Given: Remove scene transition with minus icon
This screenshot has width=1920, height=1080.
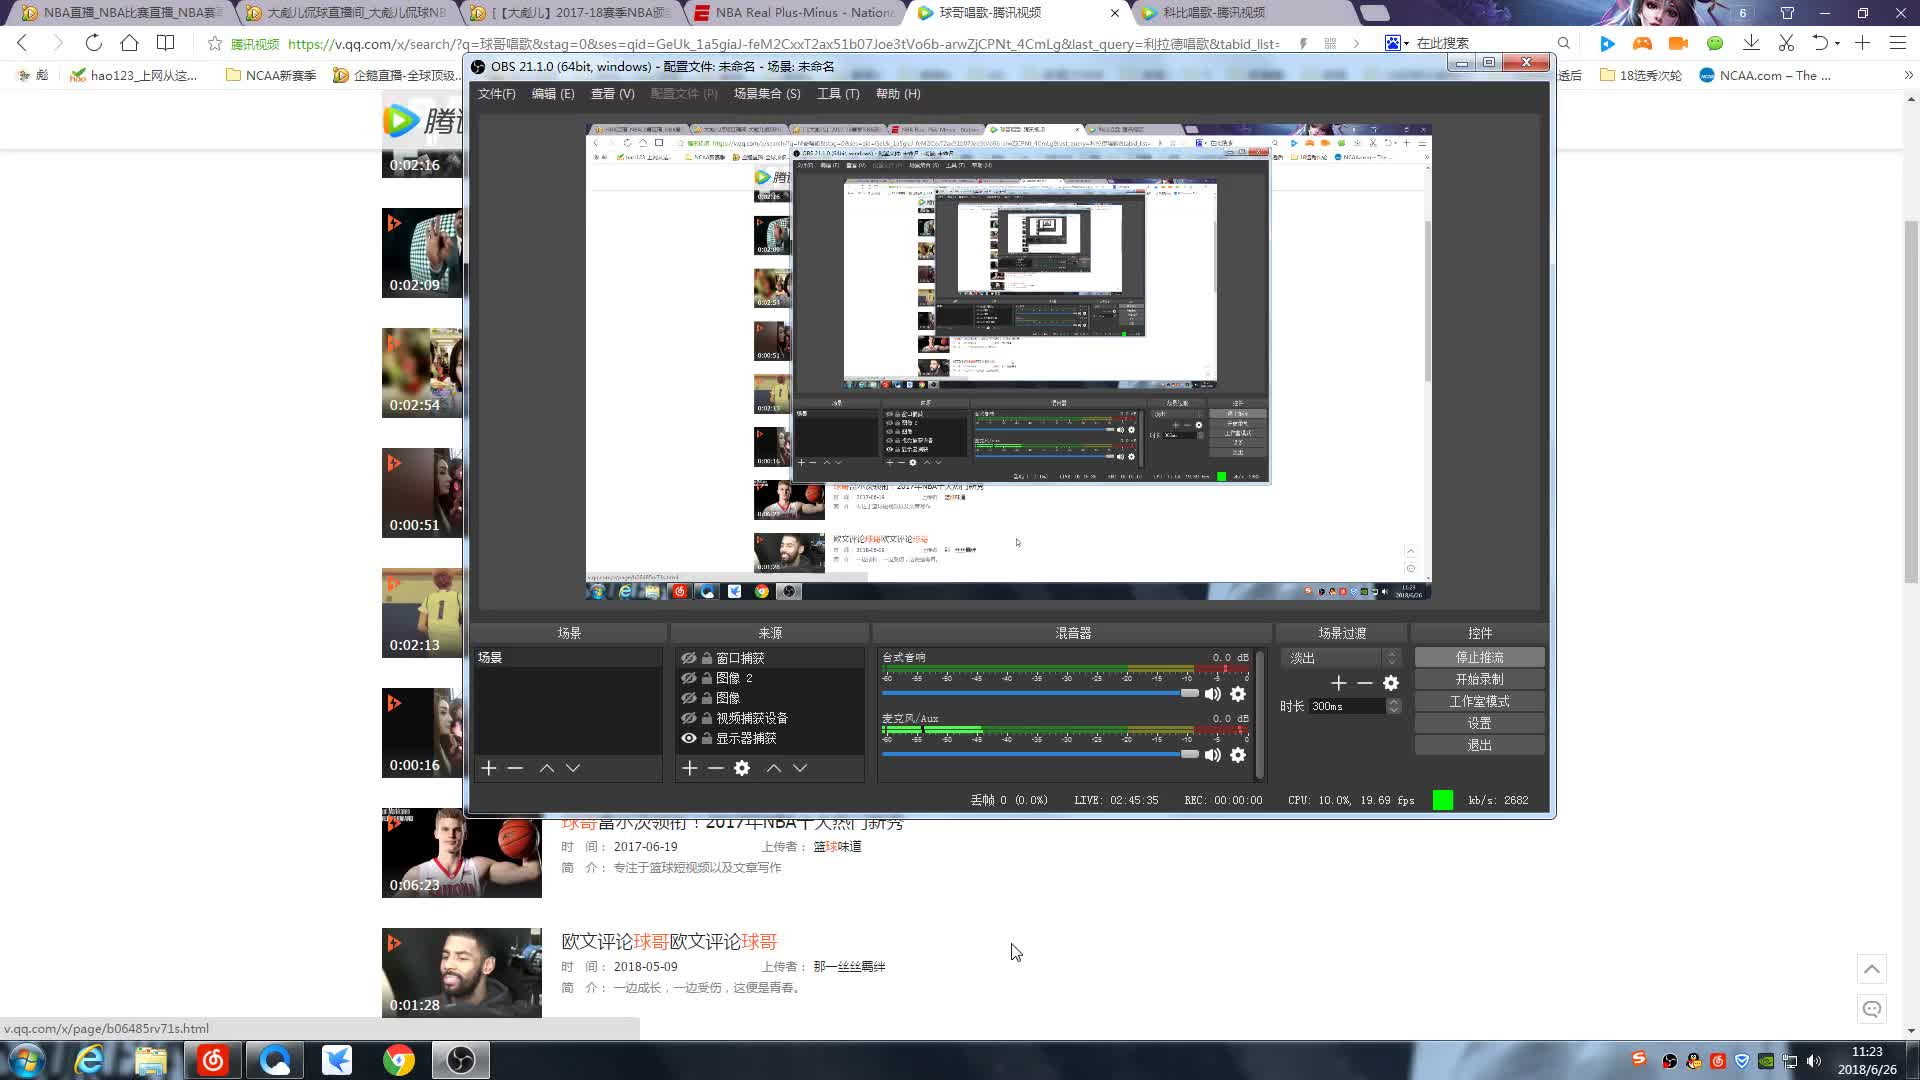Looking at the screenshot, I should pyautogui.click(x=1365, y=683).
